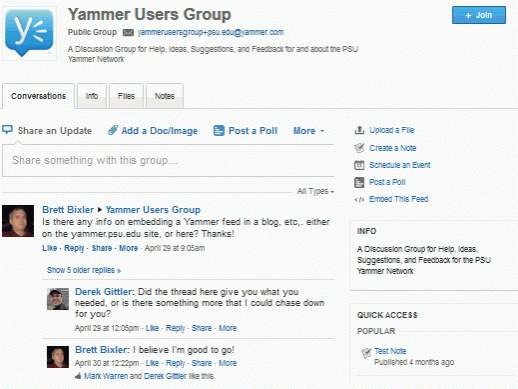Image resolution: width=518 pixels, height=389 pixels.
Task: Like the 'I believe I'm good to go' reply
Action: (152, 363)
